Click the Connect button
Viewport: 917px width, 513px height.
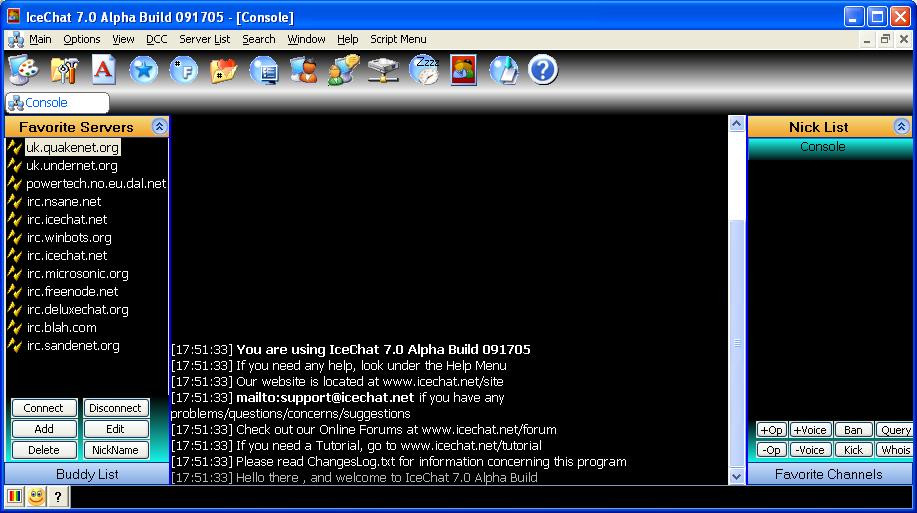click(44, 408)
